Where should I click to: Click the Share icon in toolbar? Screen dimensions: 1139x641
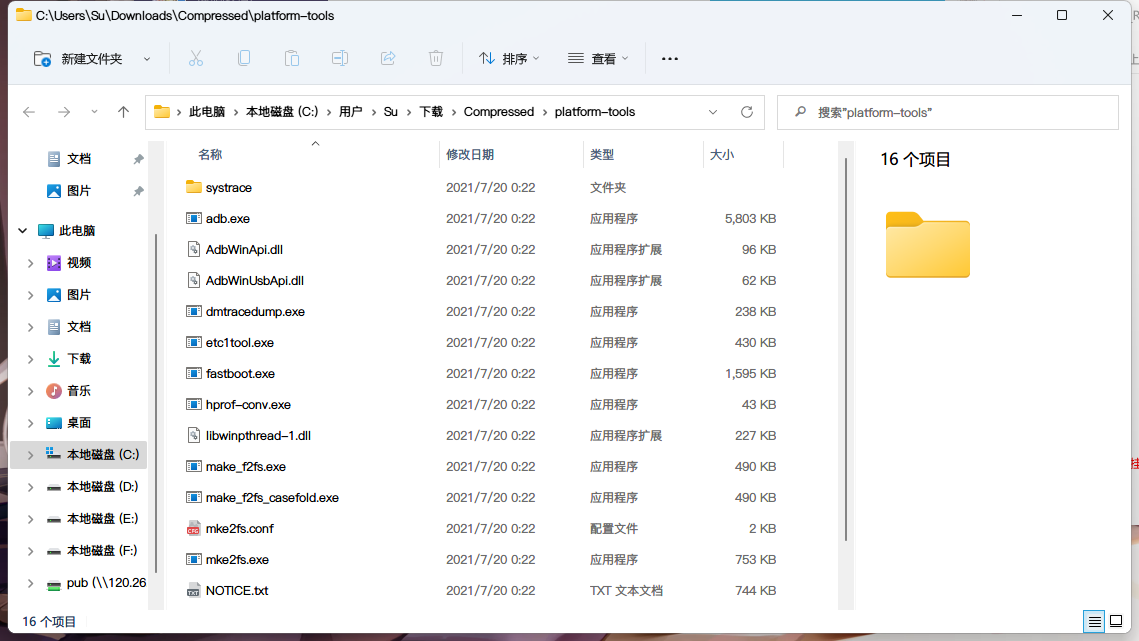(388, 58)
